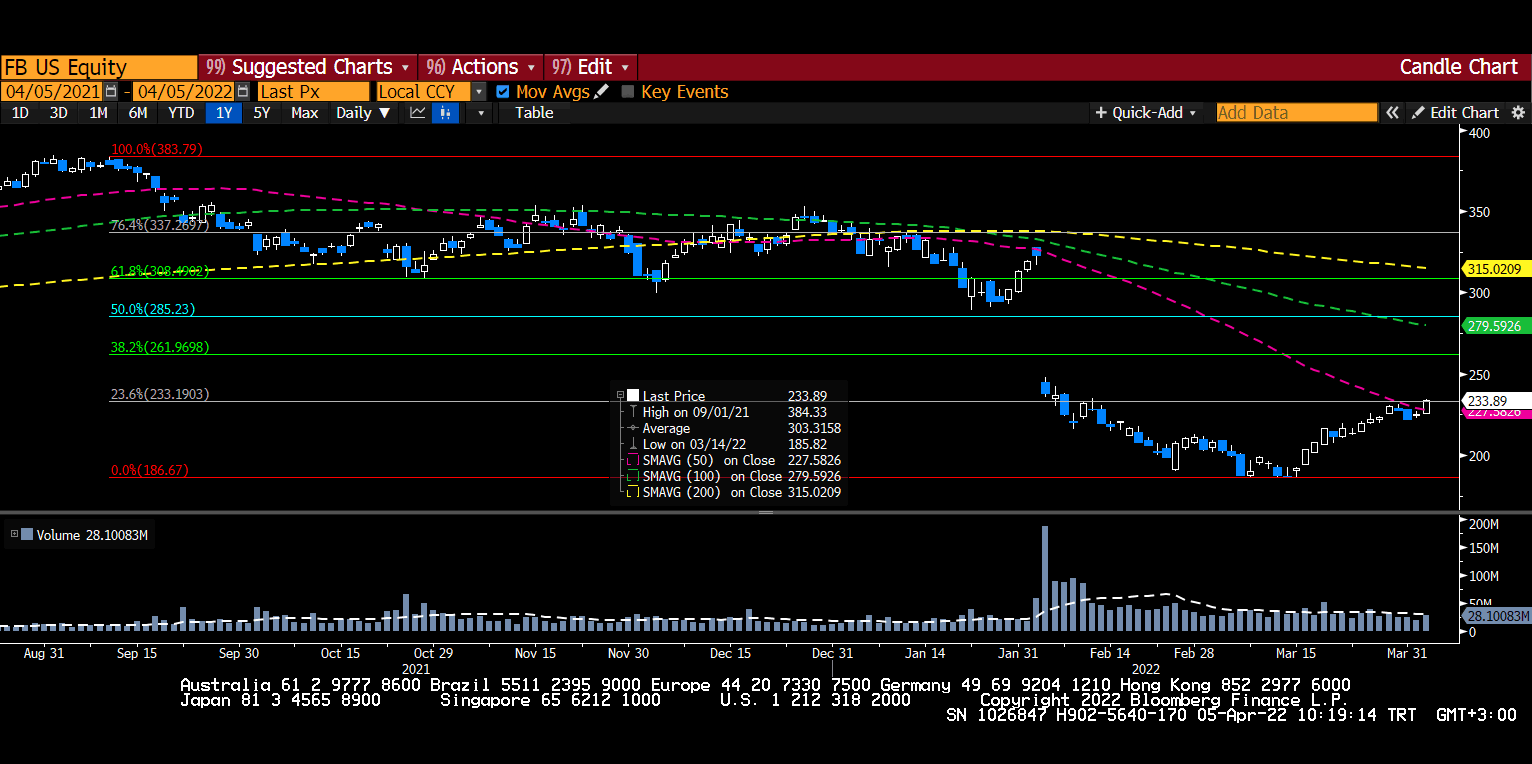This screenshot has width=1532, height=764.
Task: Select the 3D range tab
Action: (59, 113)
